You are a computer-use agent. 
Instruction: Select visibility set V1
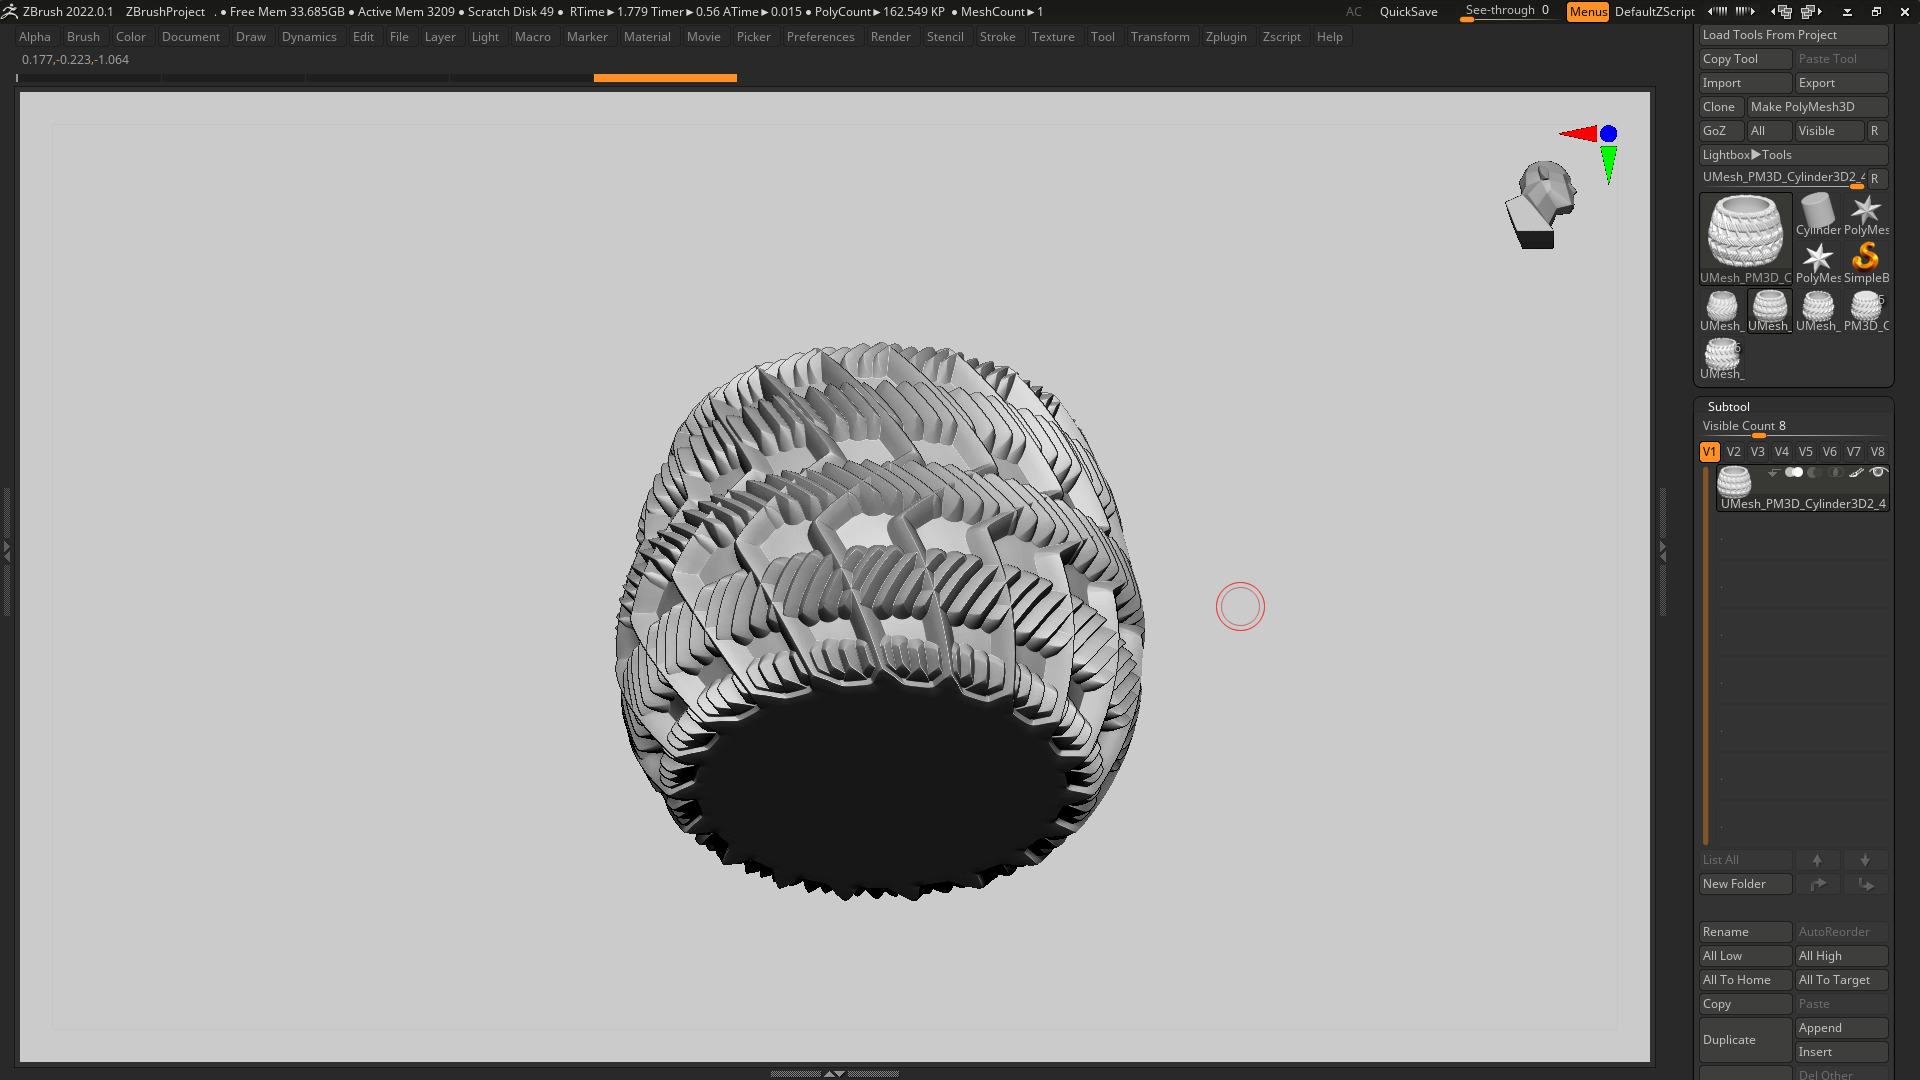pos(1709,452)
